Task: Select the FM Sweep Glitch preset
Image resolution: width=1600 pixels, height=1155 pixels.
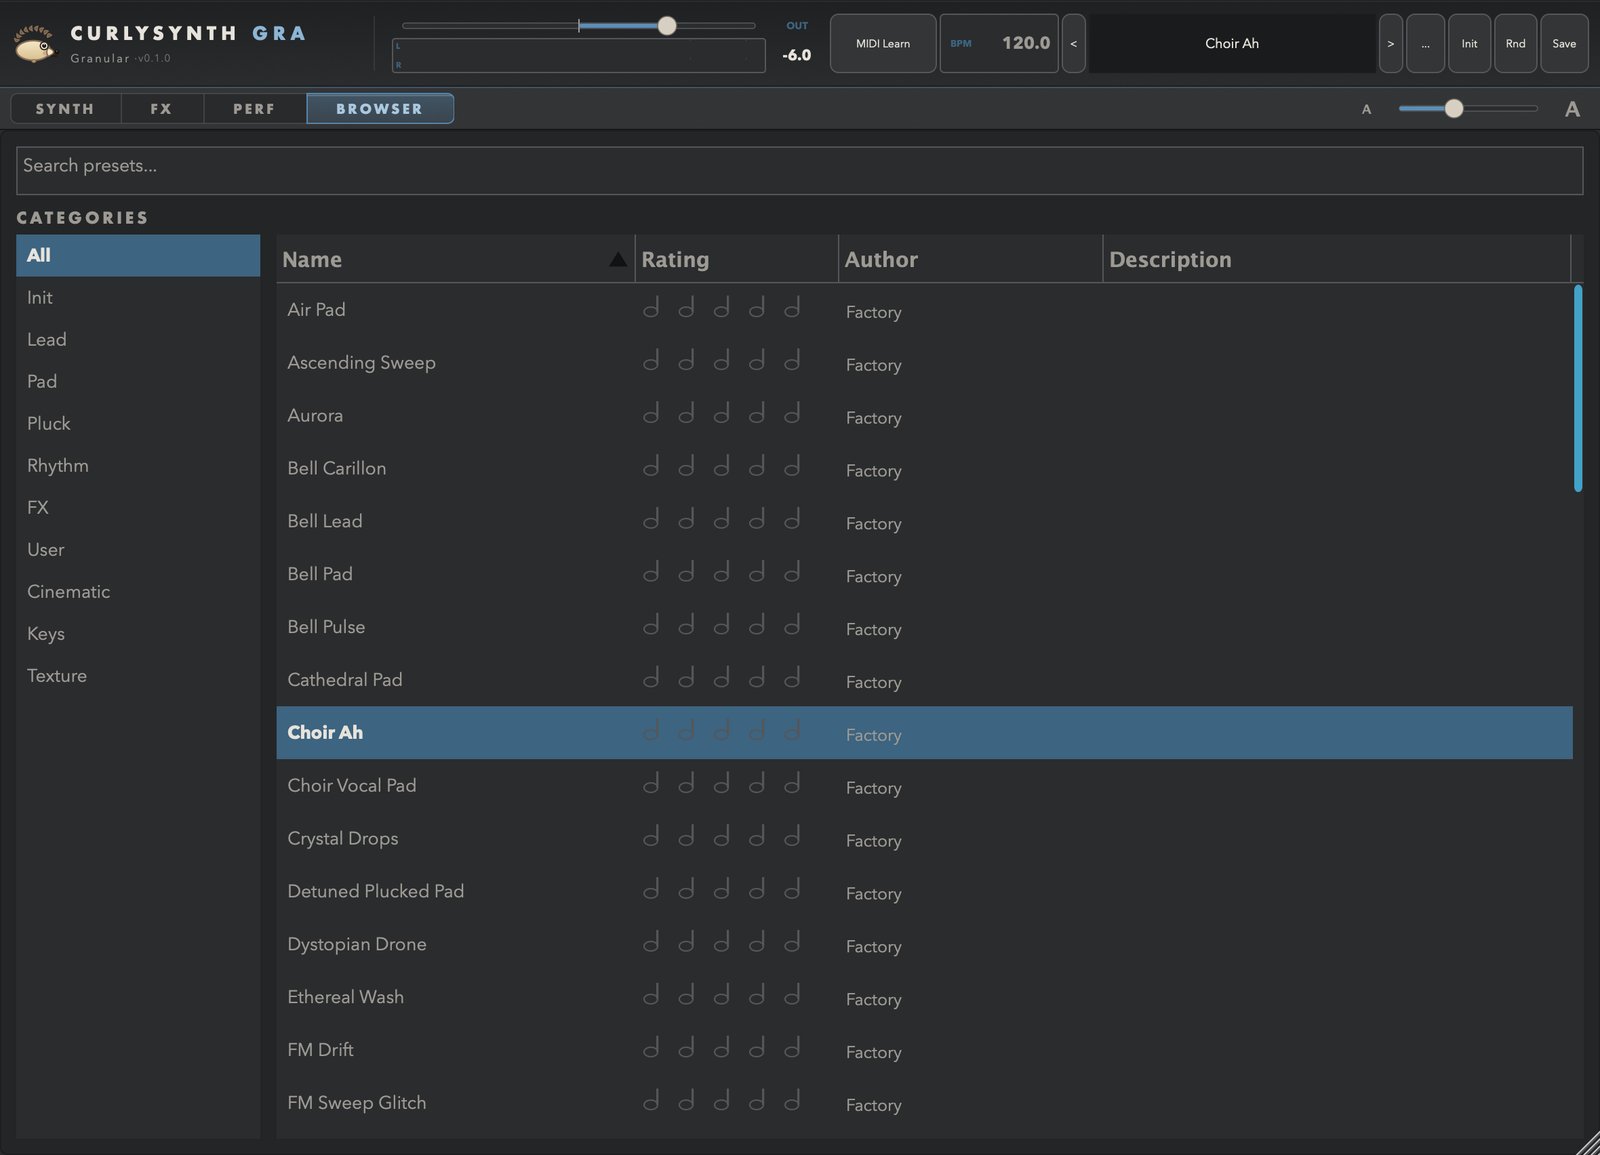Action: (924, 1102)
